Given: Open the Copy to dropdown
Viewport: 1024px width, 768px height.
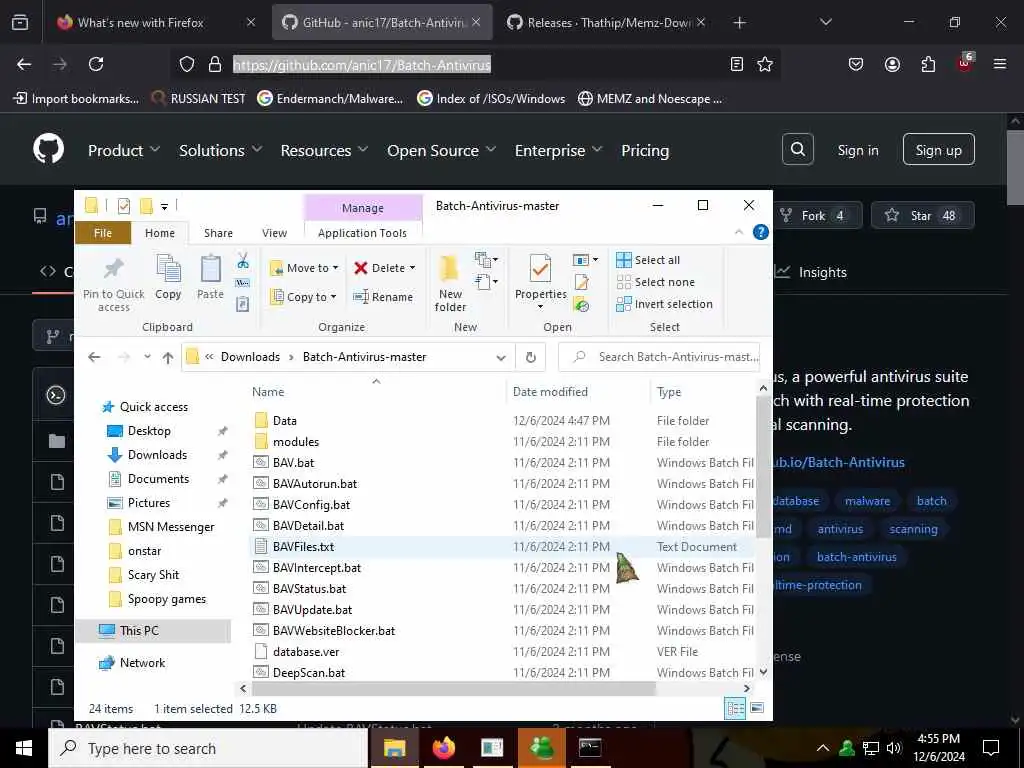Looking at the screenshot, I should (304, 297).
